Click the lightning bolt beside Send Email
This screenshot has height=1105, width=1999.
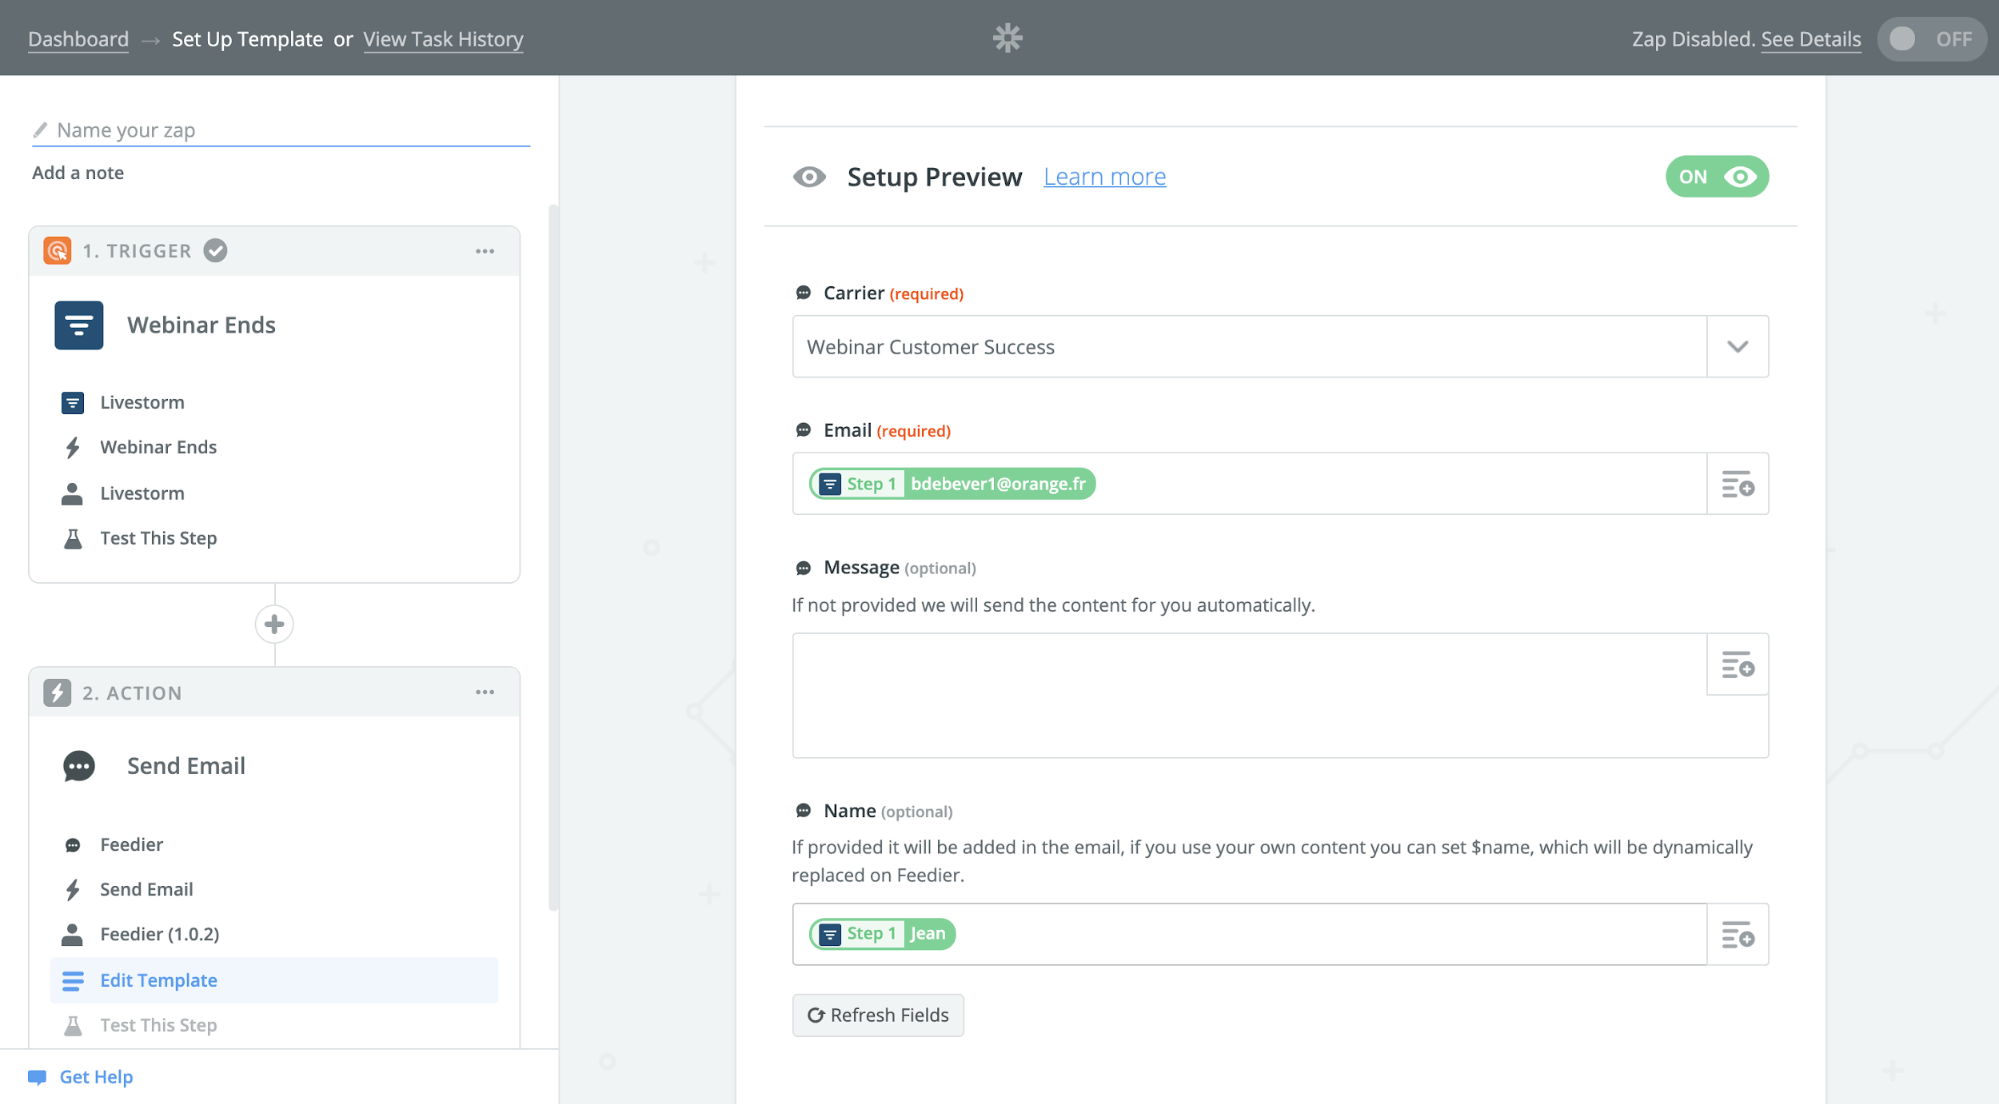coord(72,890)
